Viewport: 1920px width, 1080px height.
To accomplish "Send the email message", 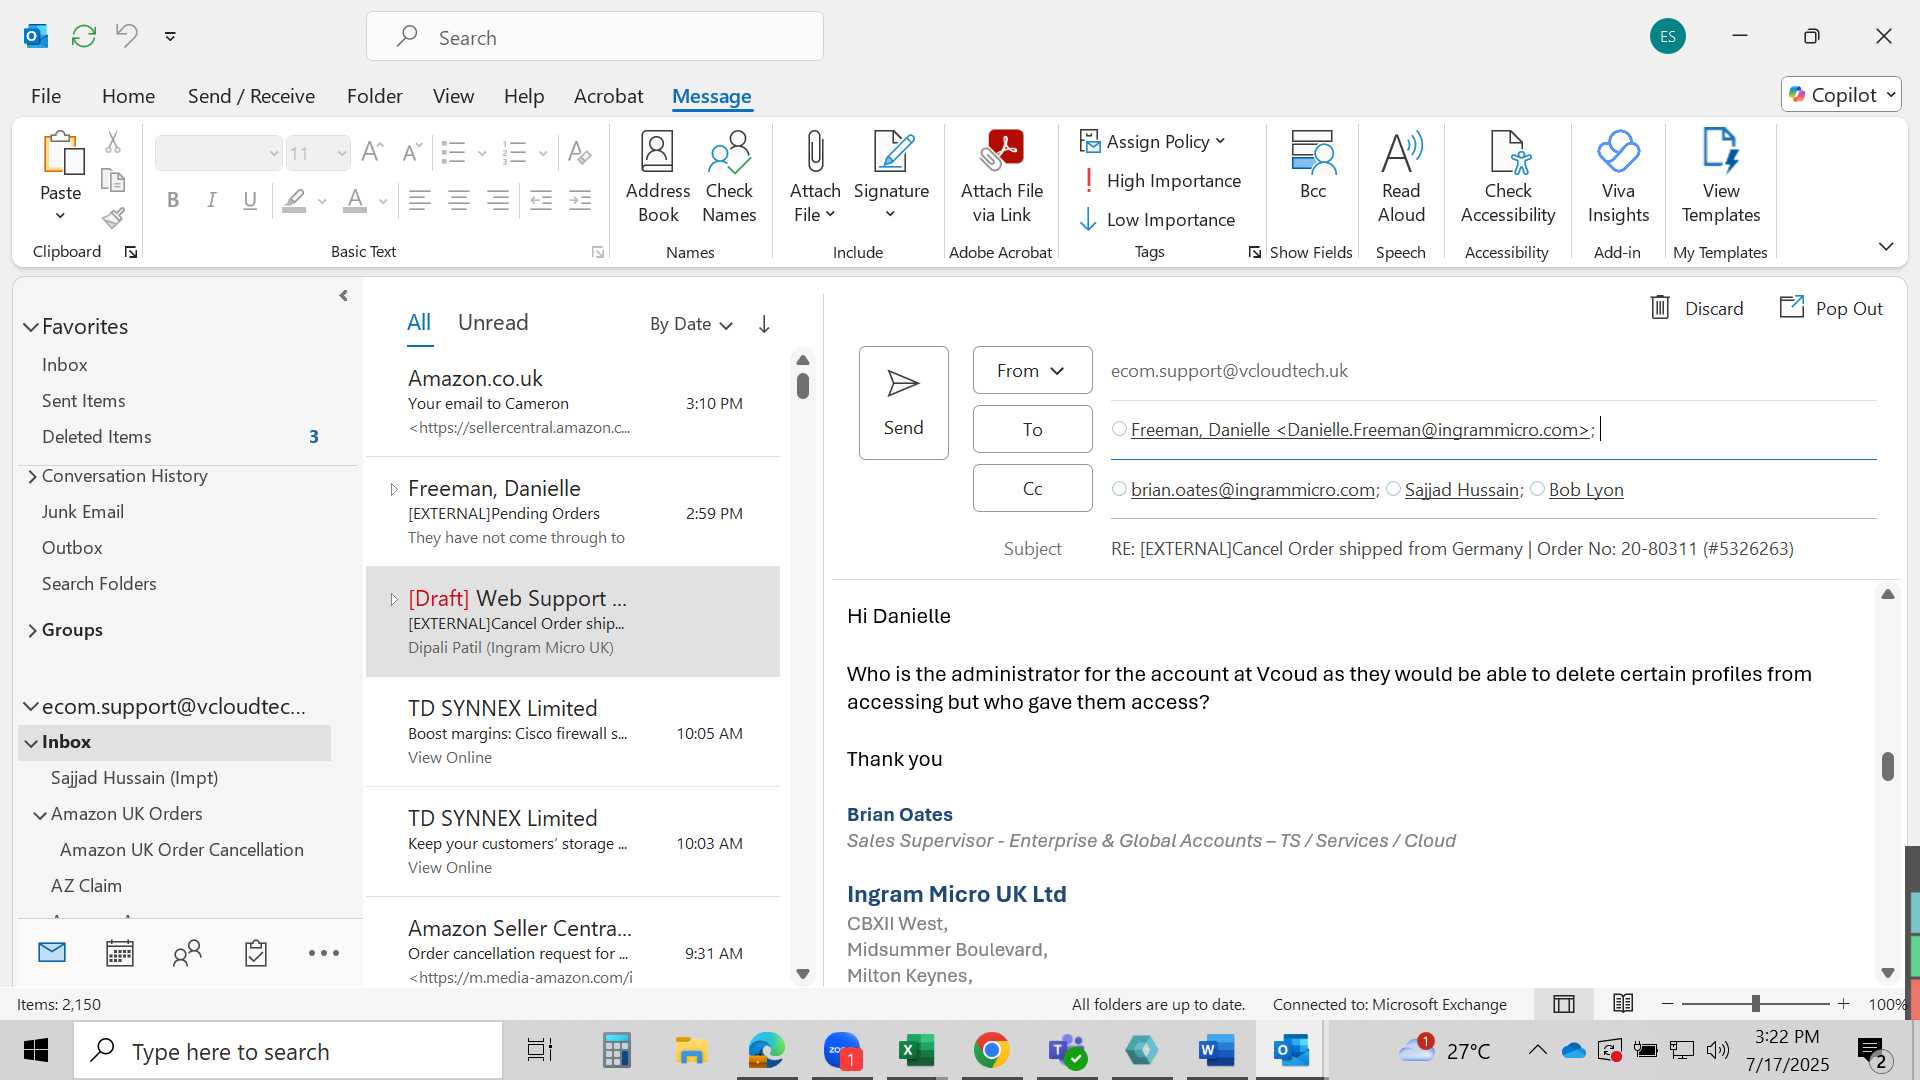I will click(x=903, y=403).
